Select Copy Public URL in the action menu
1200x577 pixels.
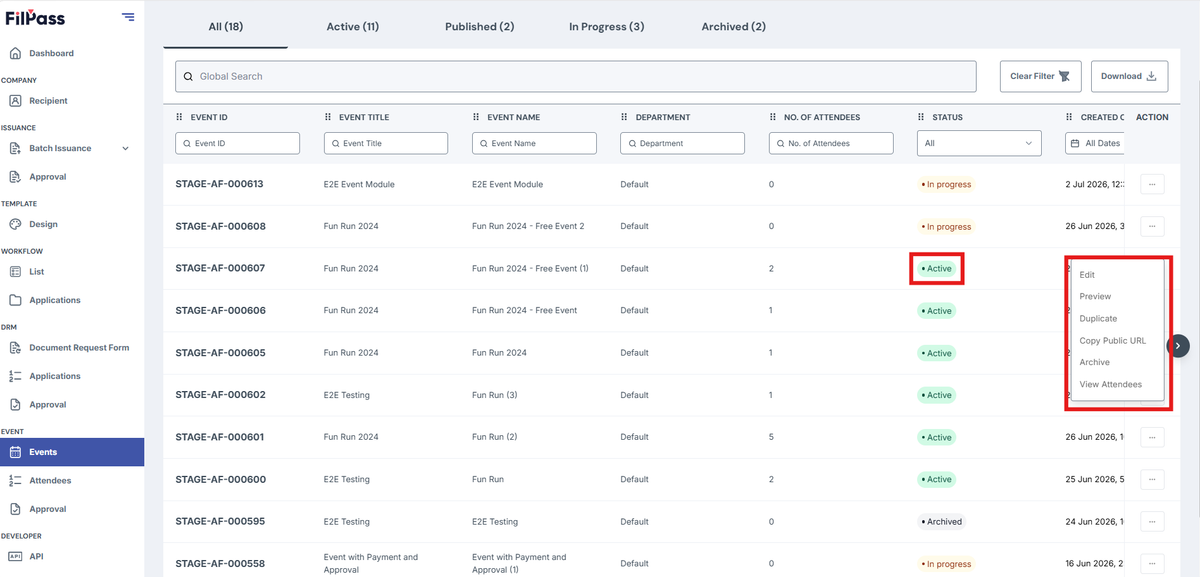click(1113, 341)
